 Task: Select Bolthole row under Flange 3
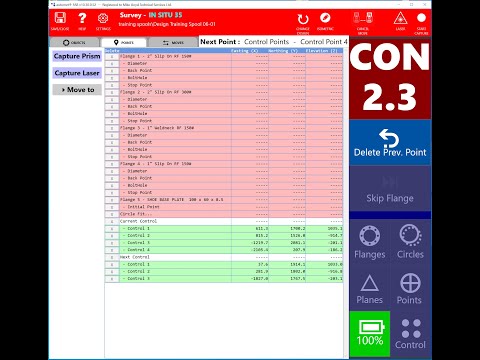224,150
